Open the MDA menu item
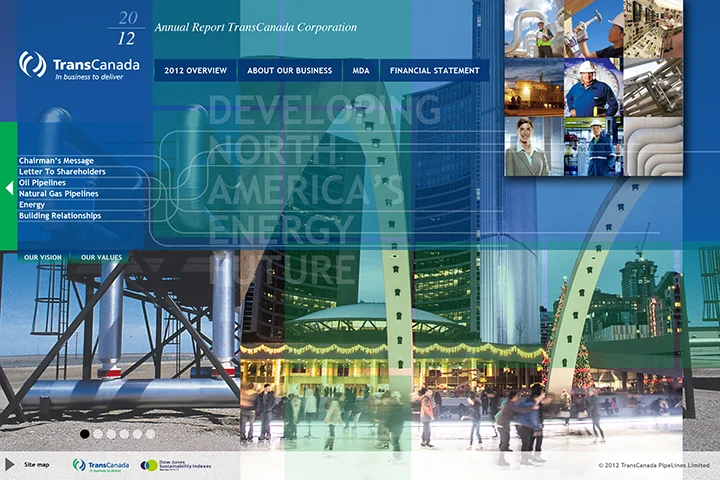This screenshot has height=480, width=720. (x=361, y=70)
